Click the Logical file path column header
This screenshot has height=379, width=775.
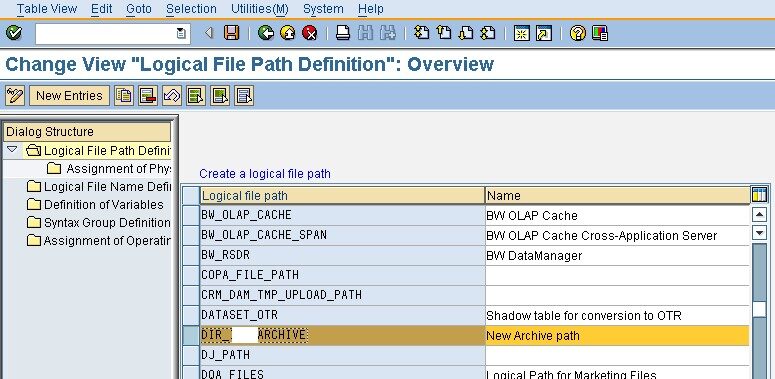[342, 195]
